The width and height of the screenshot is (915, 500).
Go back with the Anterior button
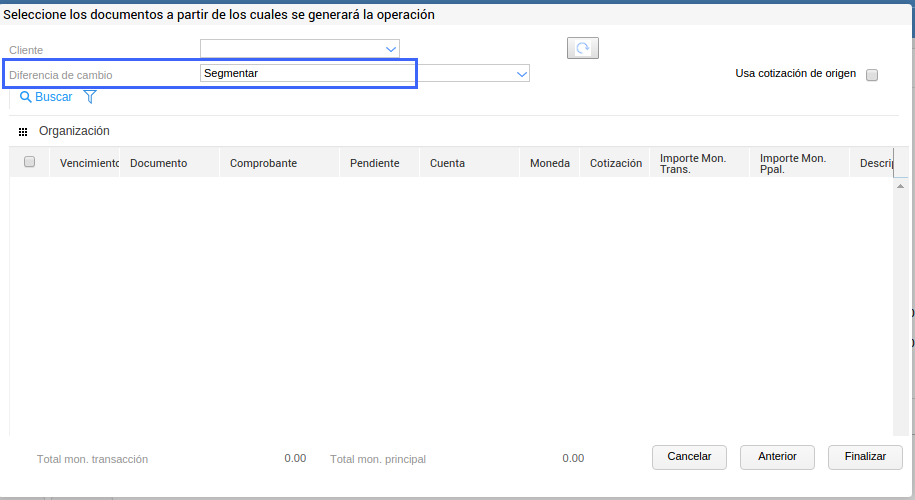777,457
